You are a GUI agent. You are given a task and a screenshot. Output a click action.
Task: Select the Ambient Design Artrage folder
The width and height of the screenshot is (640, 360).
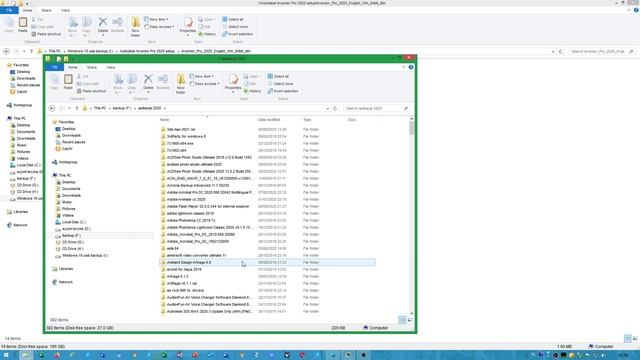[267, 262]
